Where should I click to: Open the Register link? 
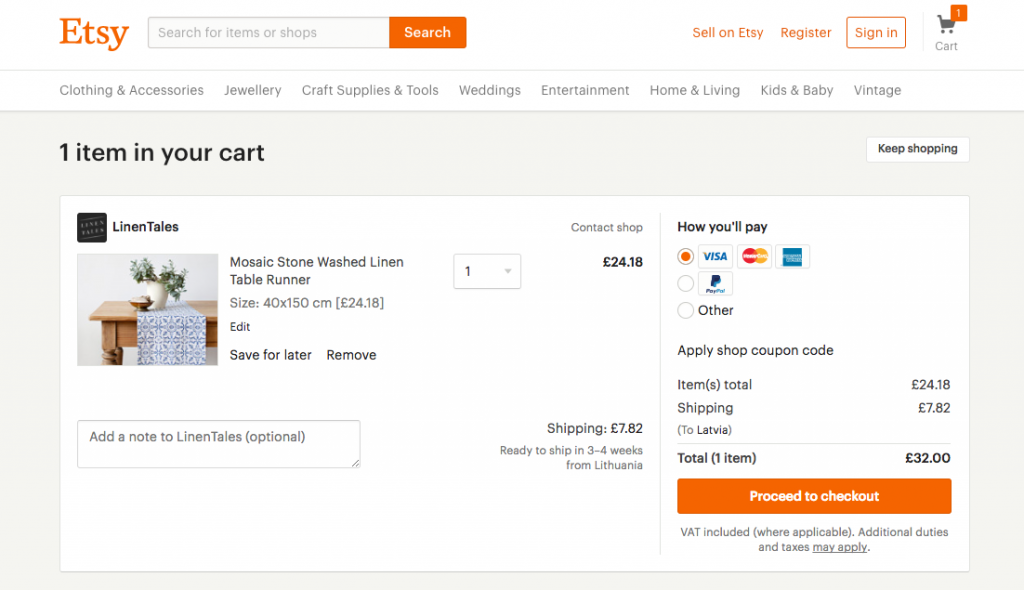pyautogui.click(x=806, y=33)
